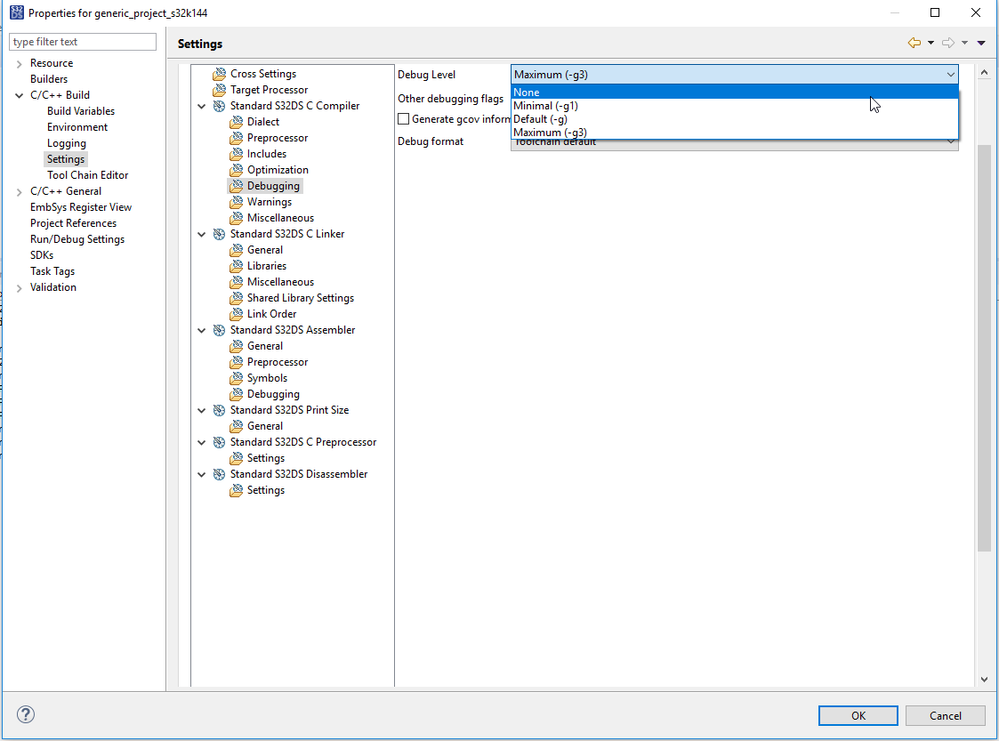Collapse Standard S32DS Assembler node
The width and height of the screenshot is (999, 741).
tap(202, 331)
